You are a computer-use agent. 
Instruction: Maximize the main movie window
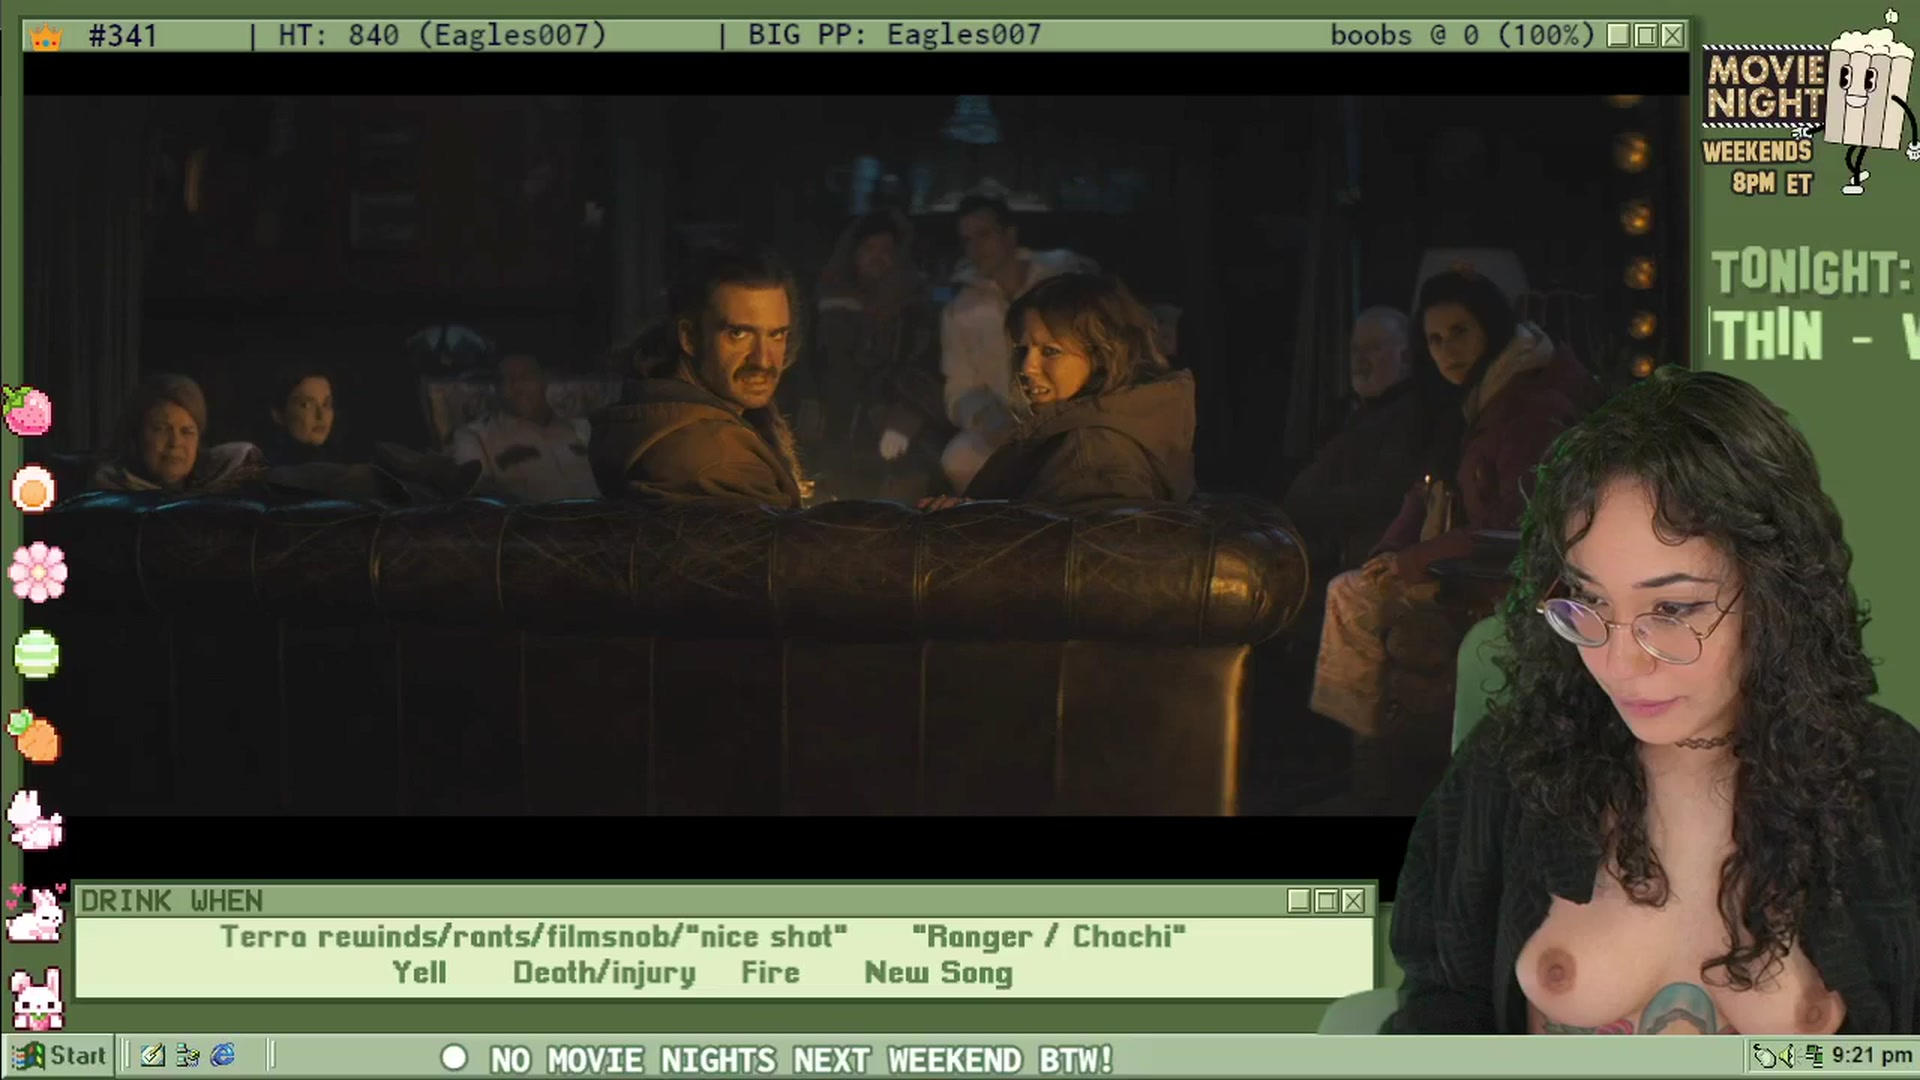point(1646,37)
